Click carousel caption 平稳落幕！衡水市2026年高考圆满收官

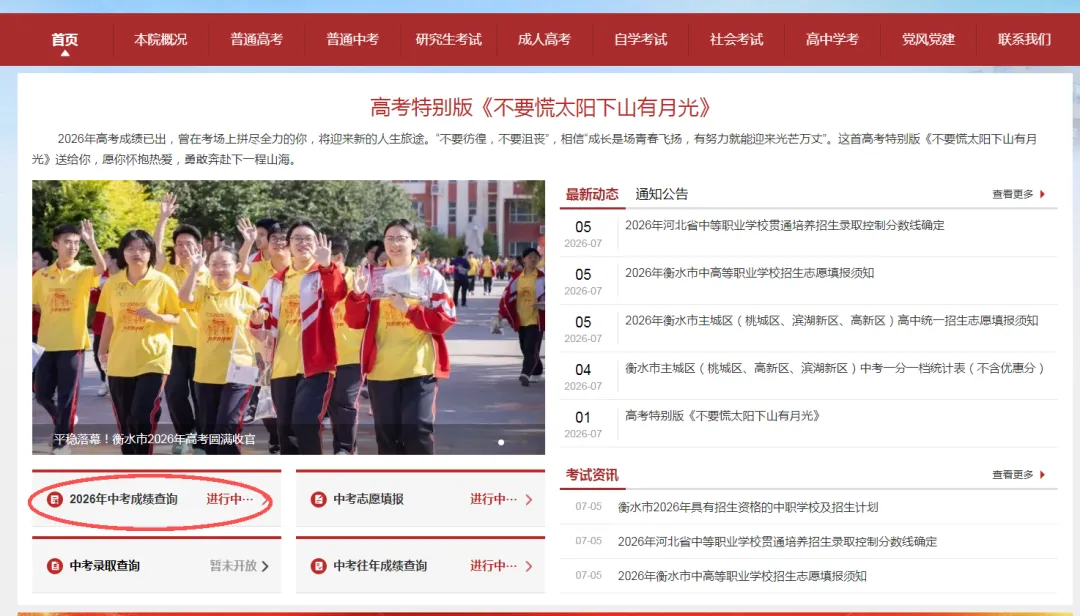tap(154, 439)
